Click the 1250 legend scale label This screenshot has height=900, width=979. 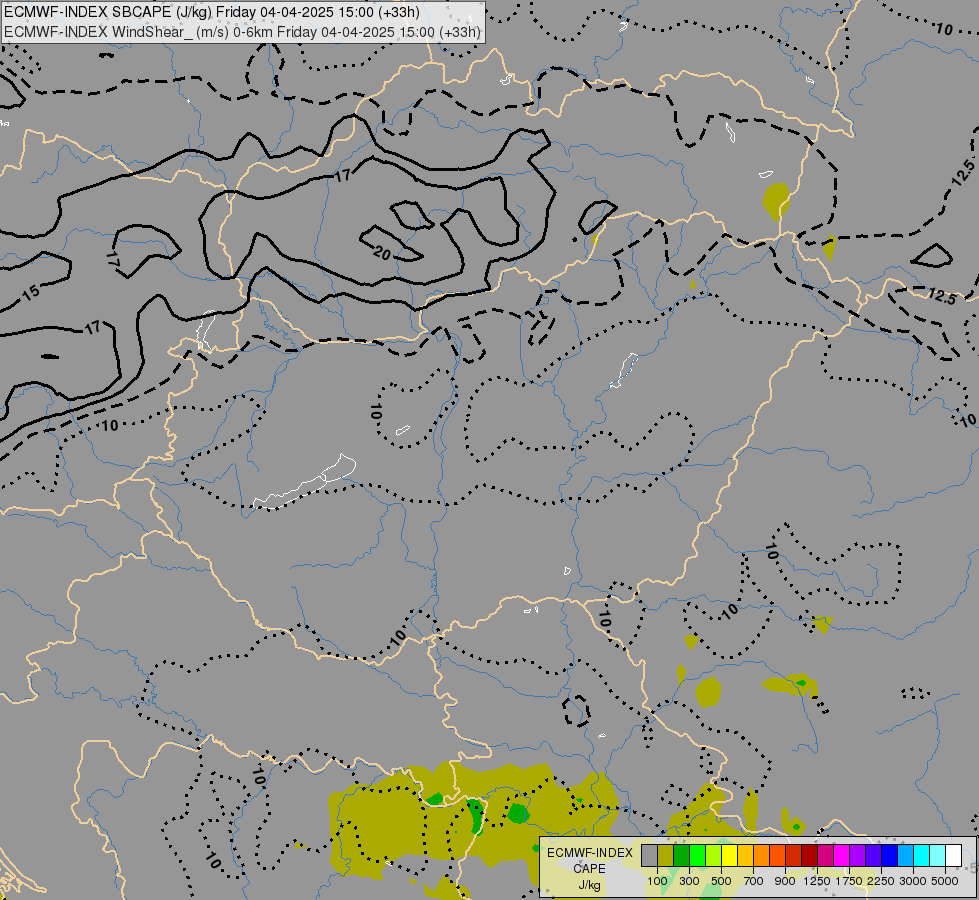point(817,881)
